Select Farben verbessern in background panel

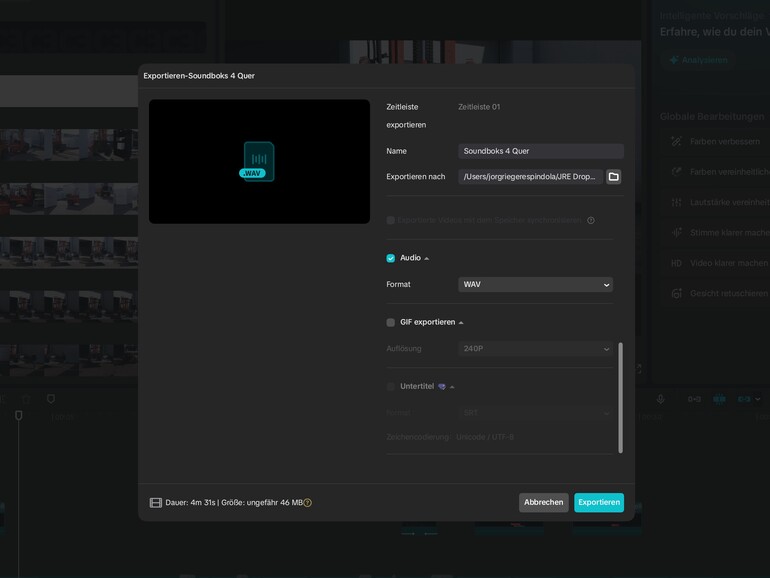(x=715, y=142)
